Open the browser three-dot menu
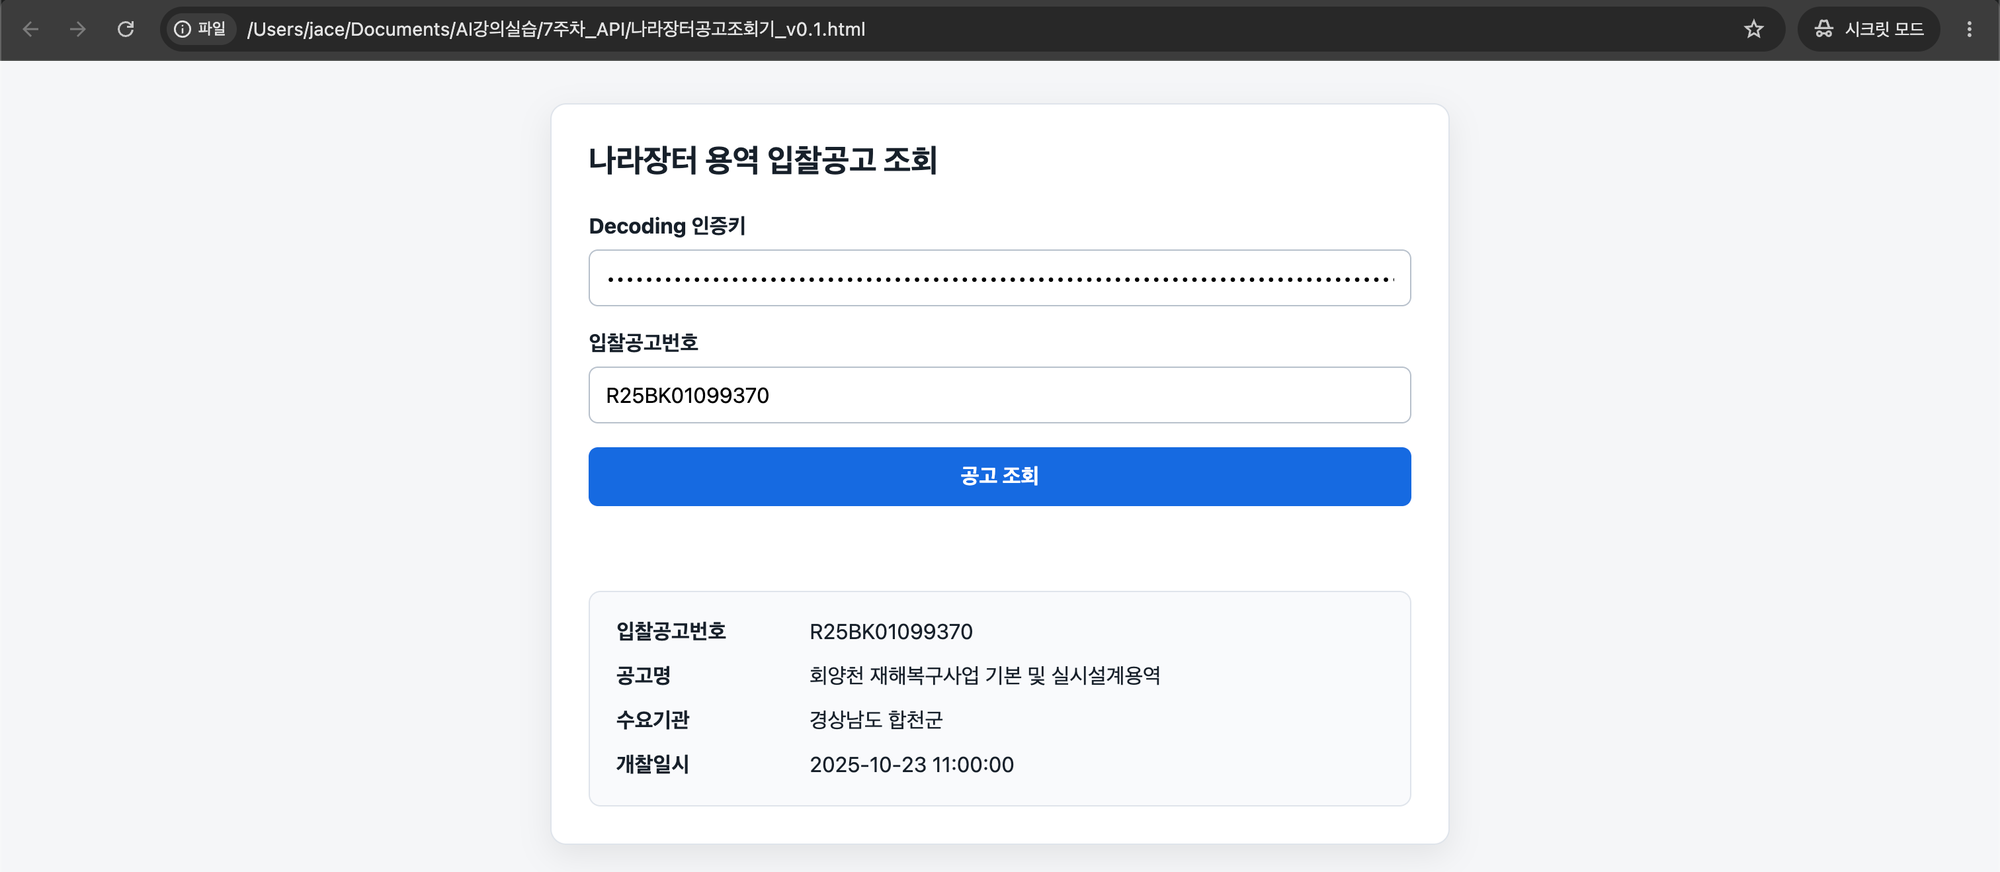 coord(1969,29)
